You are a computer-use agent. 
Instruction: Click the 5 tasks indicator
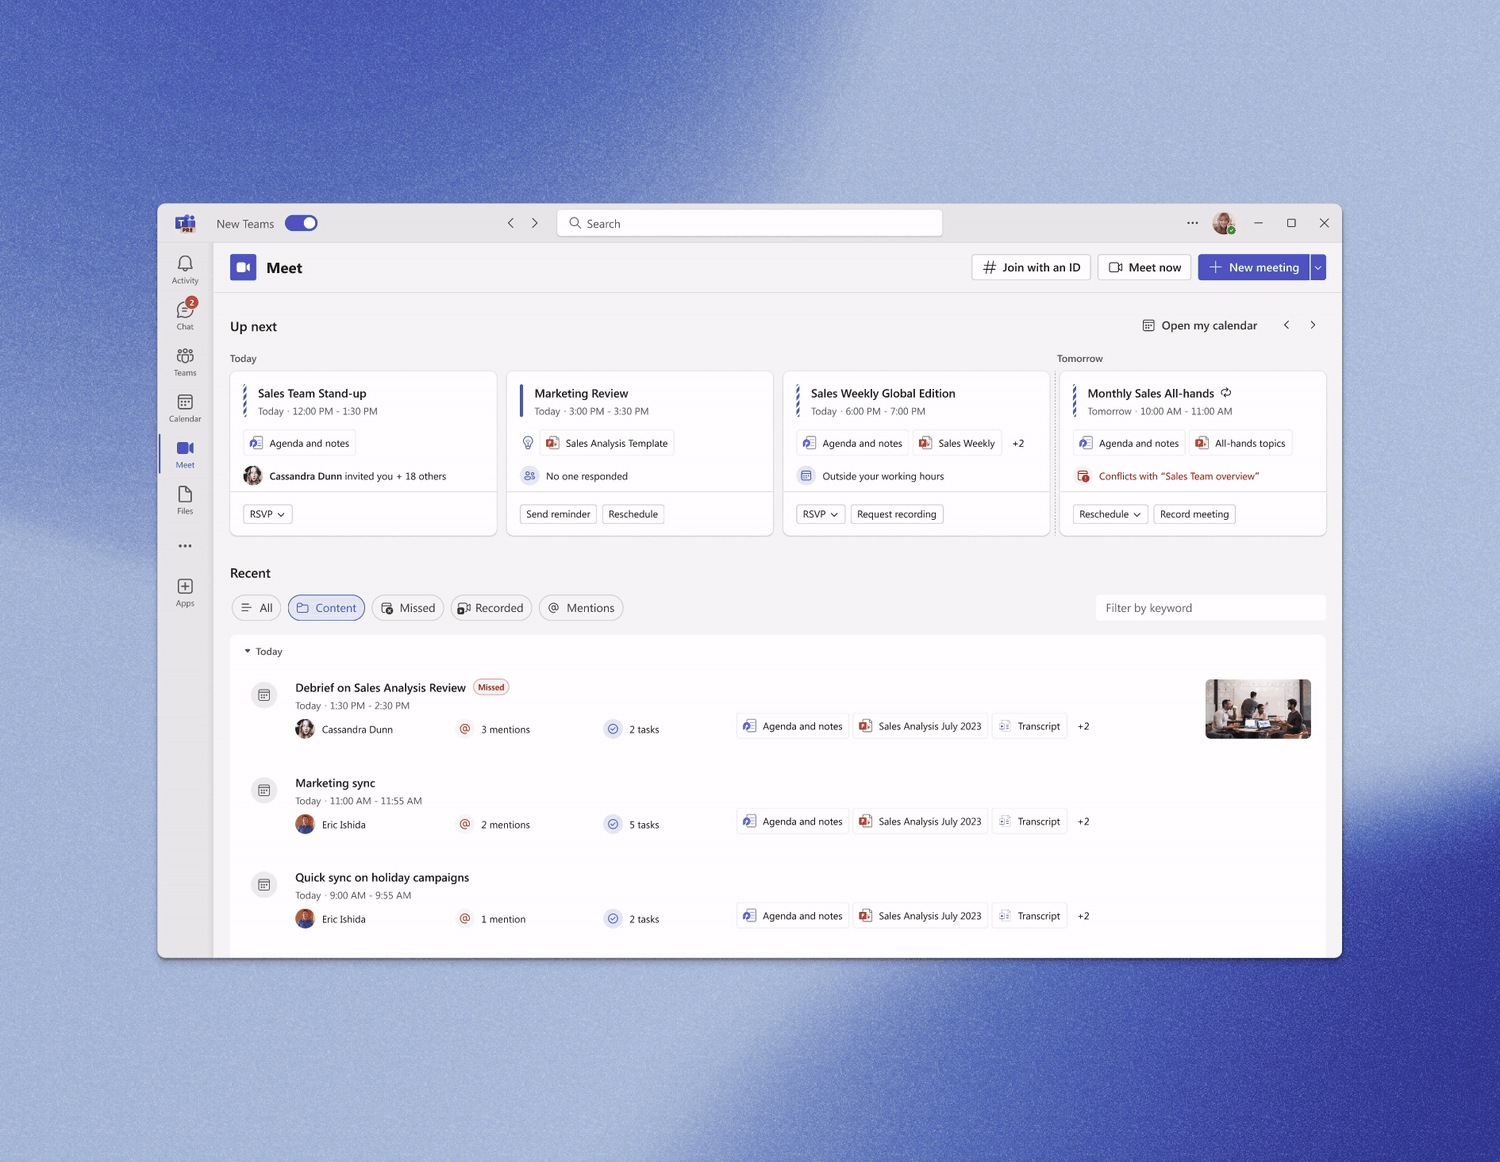pyautogui.click(x=632, y=824)
